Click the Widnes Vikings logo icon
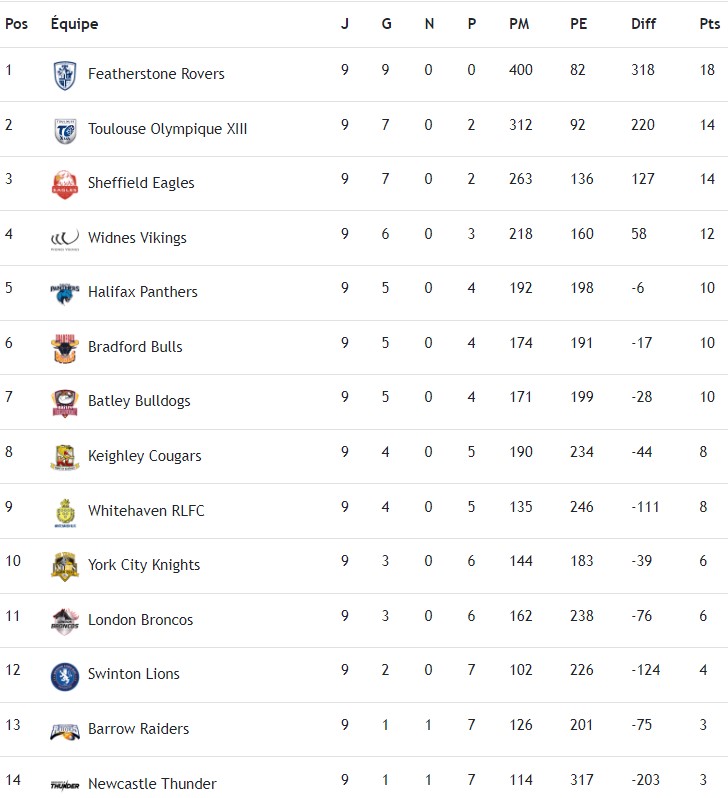 (65, 239)
